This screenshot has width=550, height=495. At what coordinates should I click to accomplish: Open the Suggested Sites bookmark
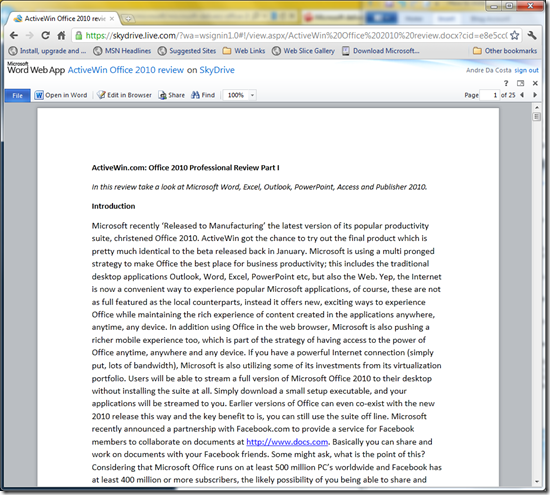point(187,51)
